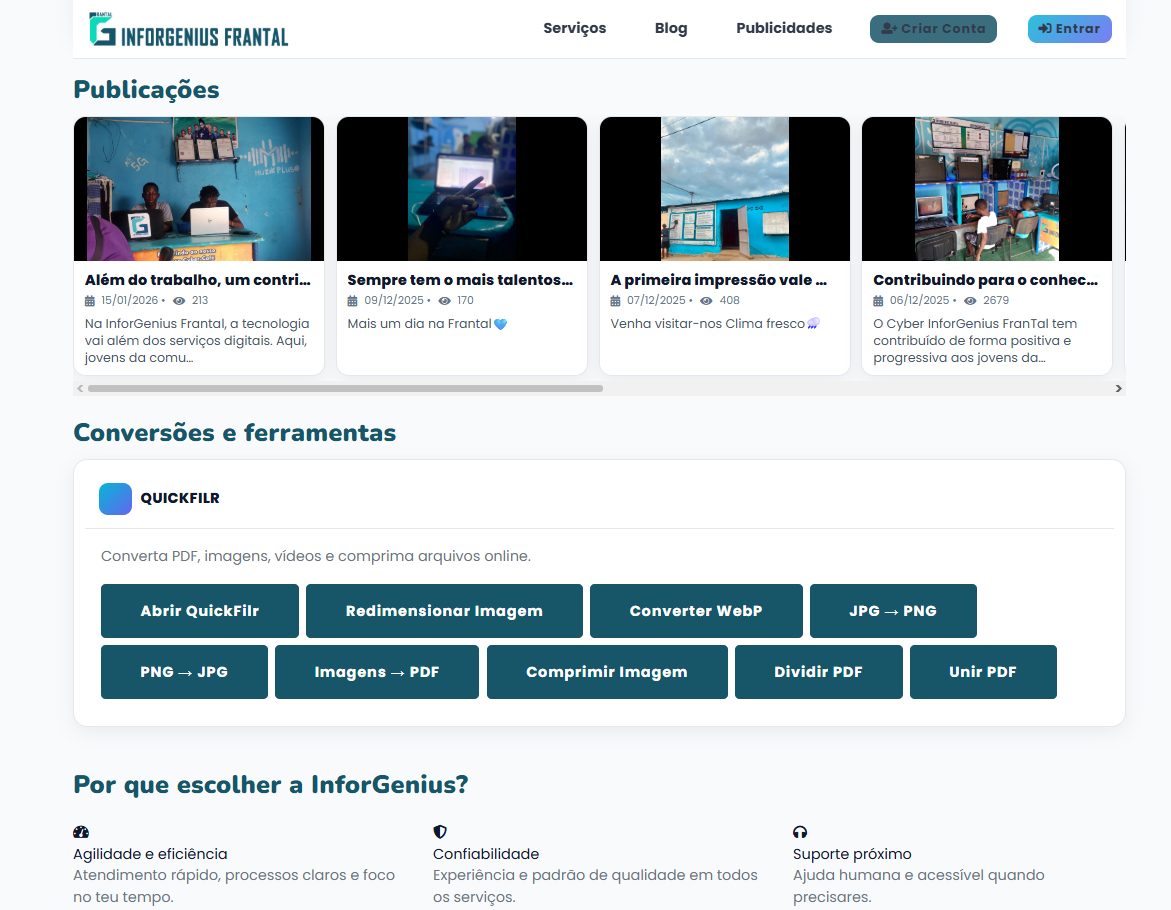Click the Por que escolher a InforGenius? heading
This screenshot has height=910, width=1171.
(x=270, y=785)
